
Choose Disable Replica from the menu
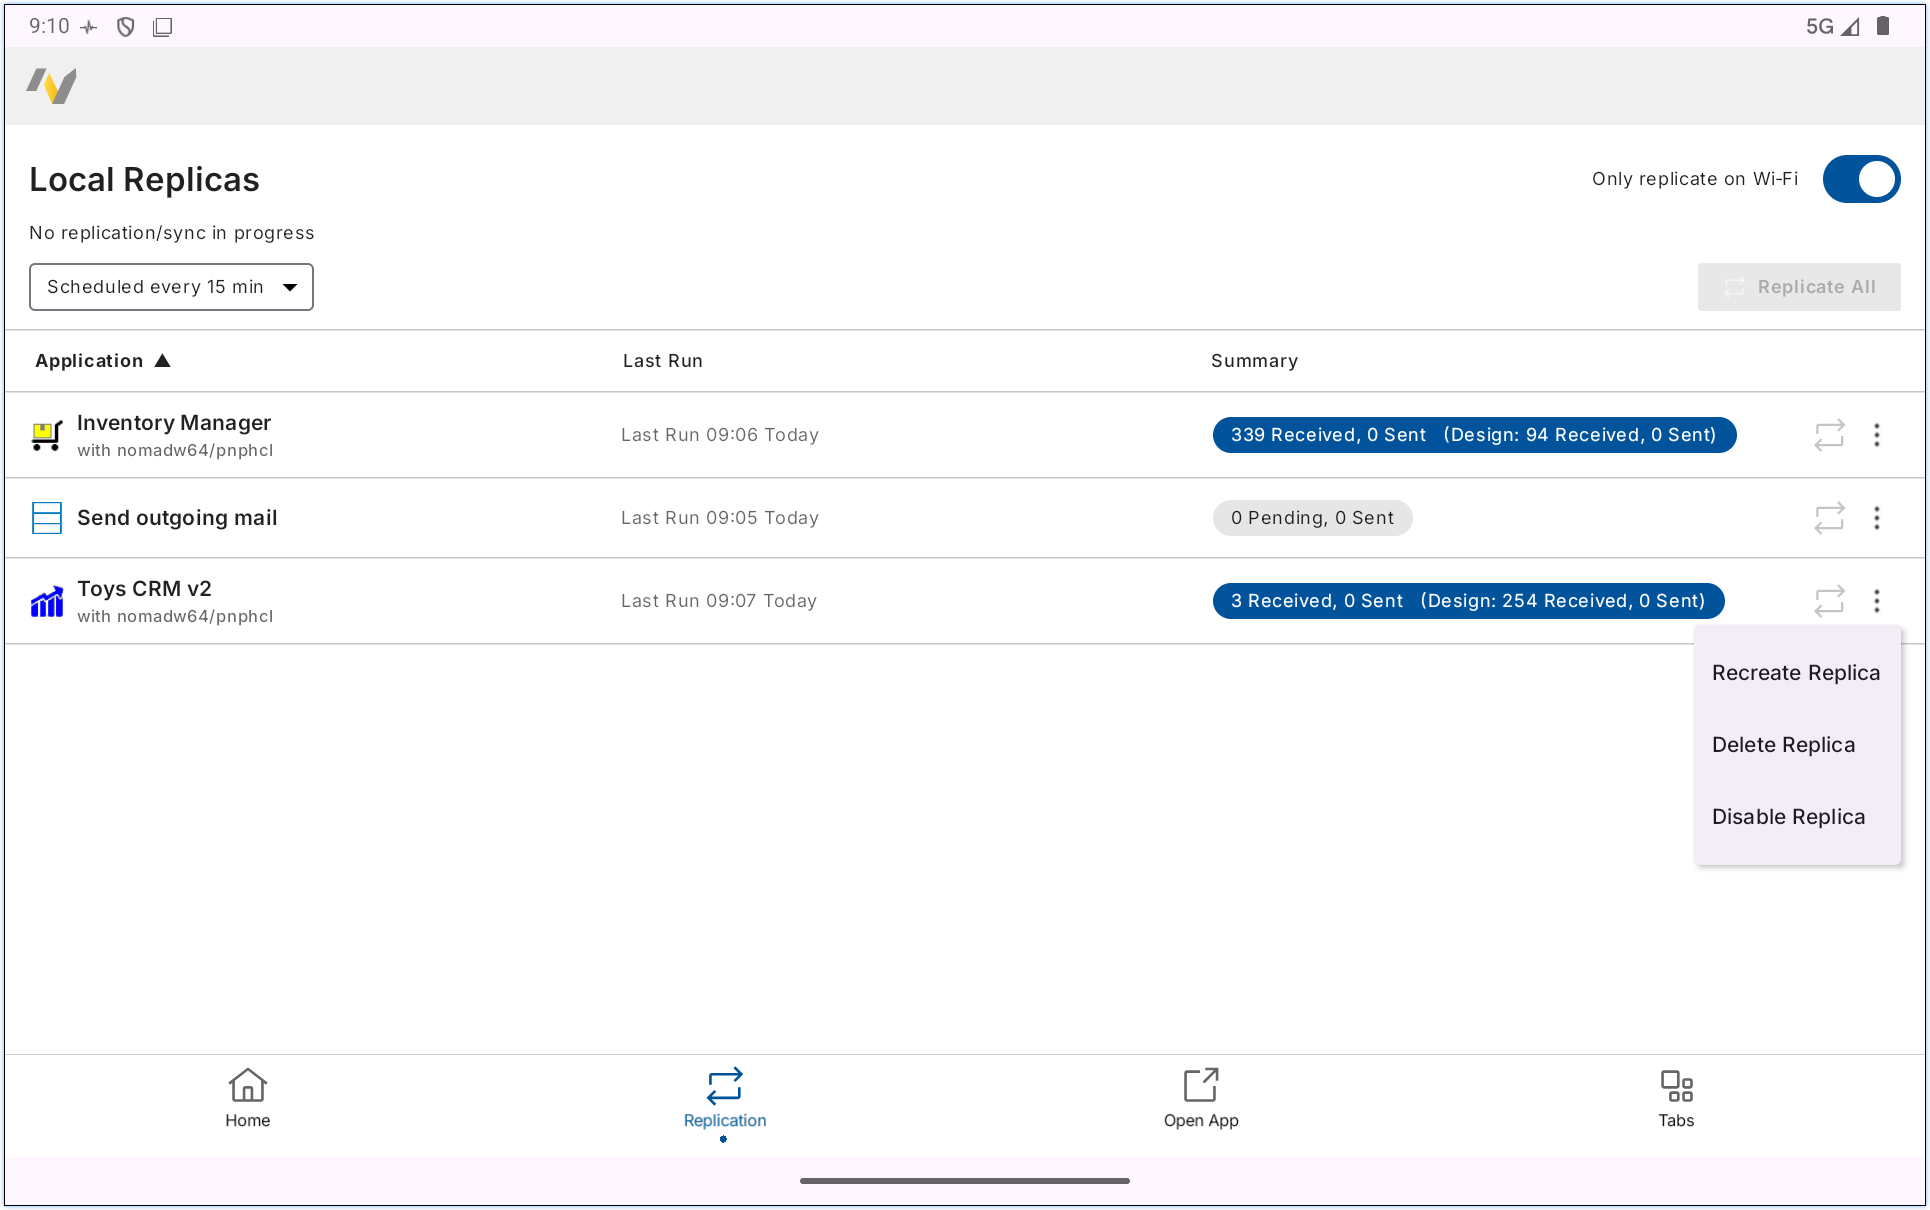click(x=1796, y=817)
